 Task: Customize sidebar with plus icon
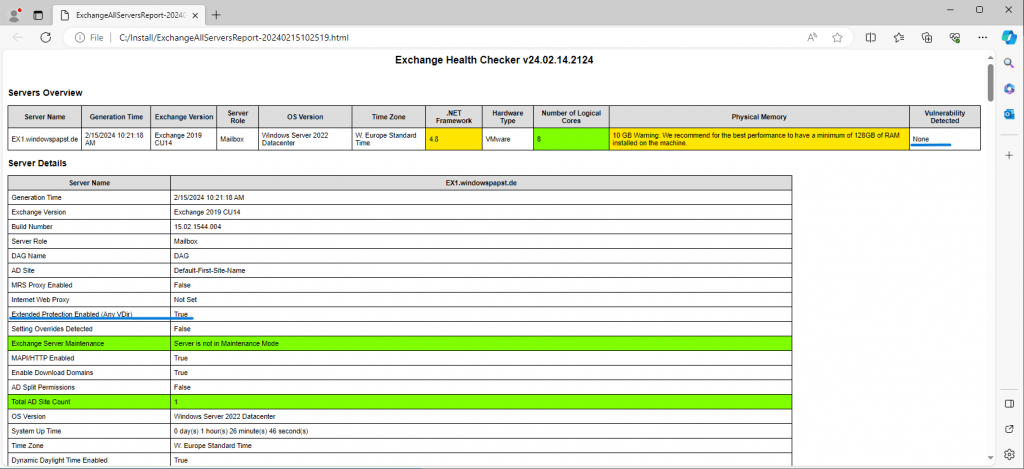tap(1009, 155)
